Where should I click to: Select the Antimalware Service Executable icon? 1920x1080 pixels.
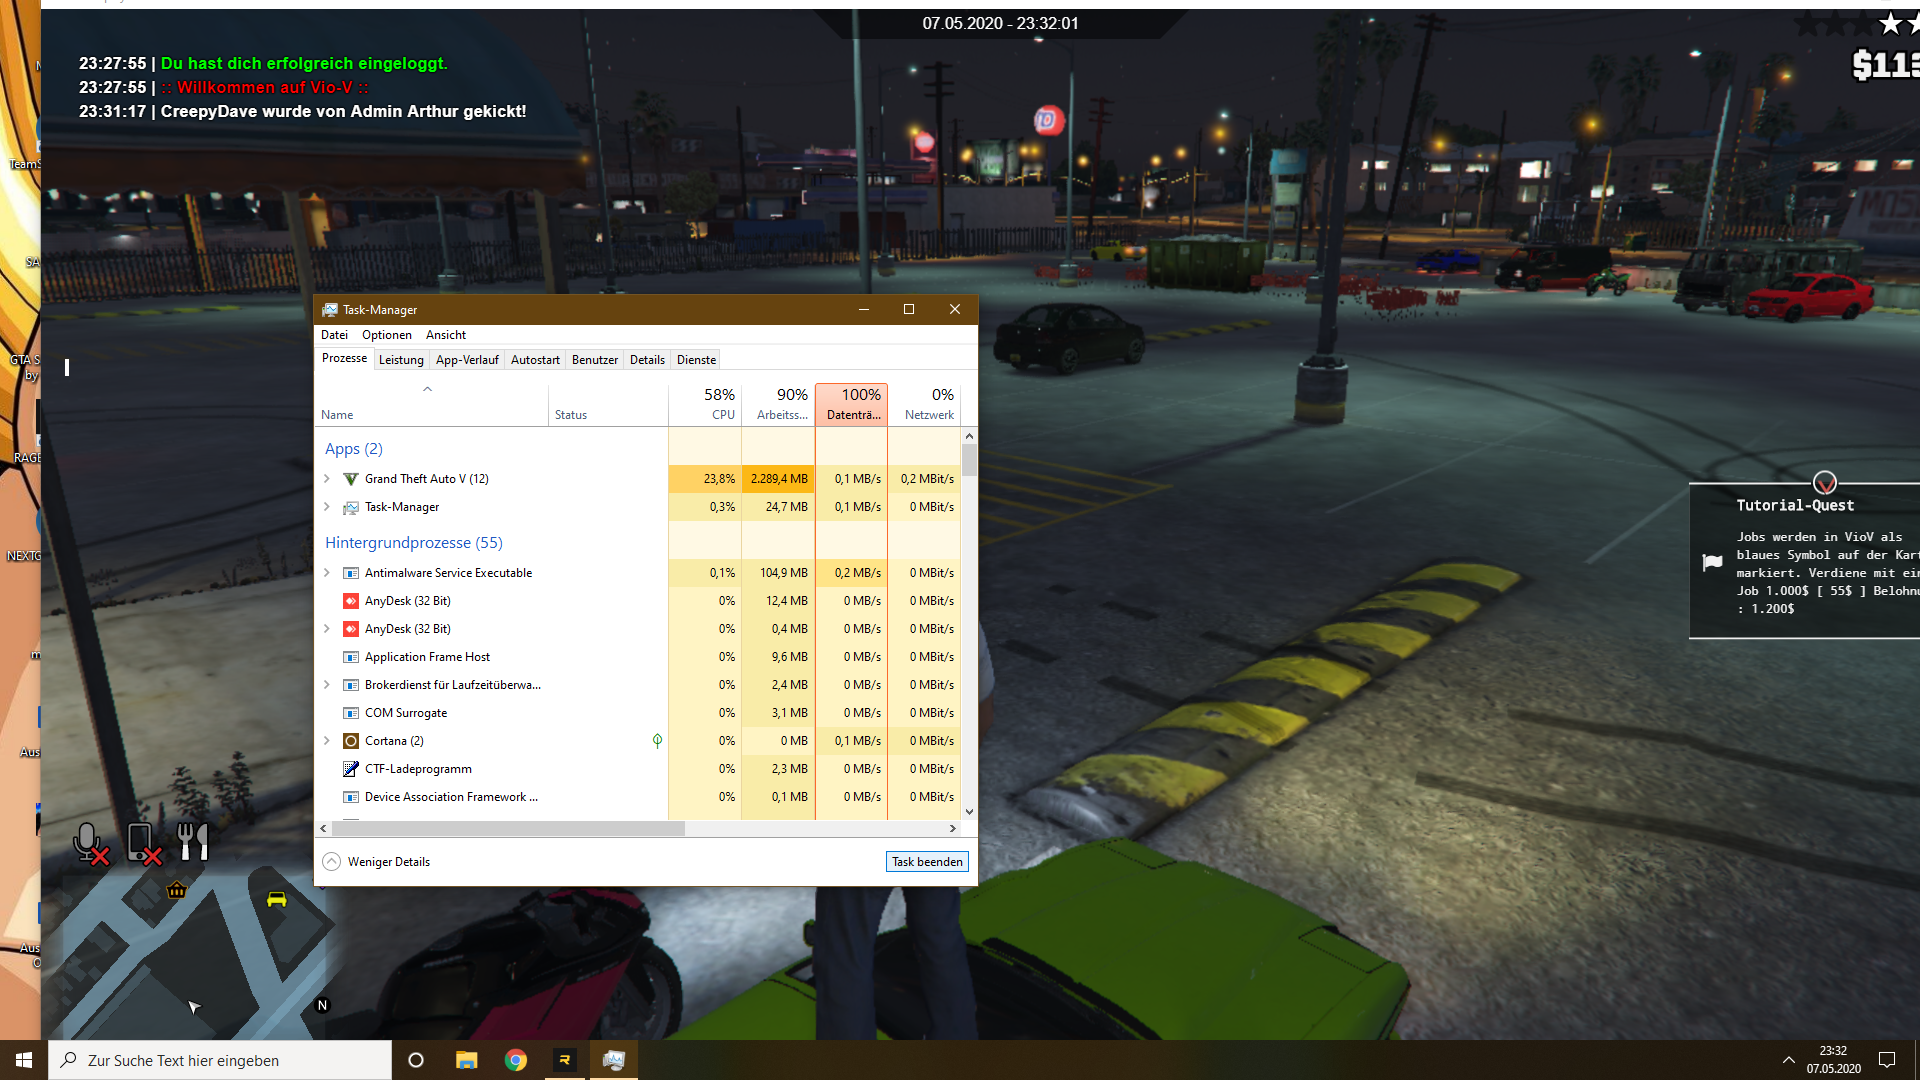point(350,573)
